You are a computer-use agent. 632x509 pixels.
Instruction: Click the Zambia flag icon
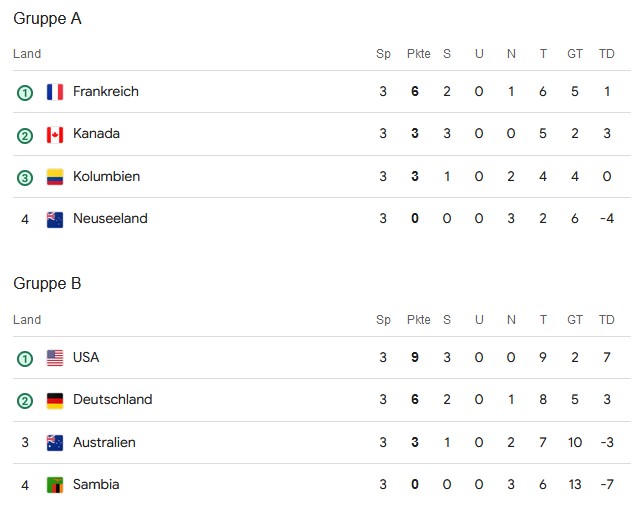[x=55, y=485]
